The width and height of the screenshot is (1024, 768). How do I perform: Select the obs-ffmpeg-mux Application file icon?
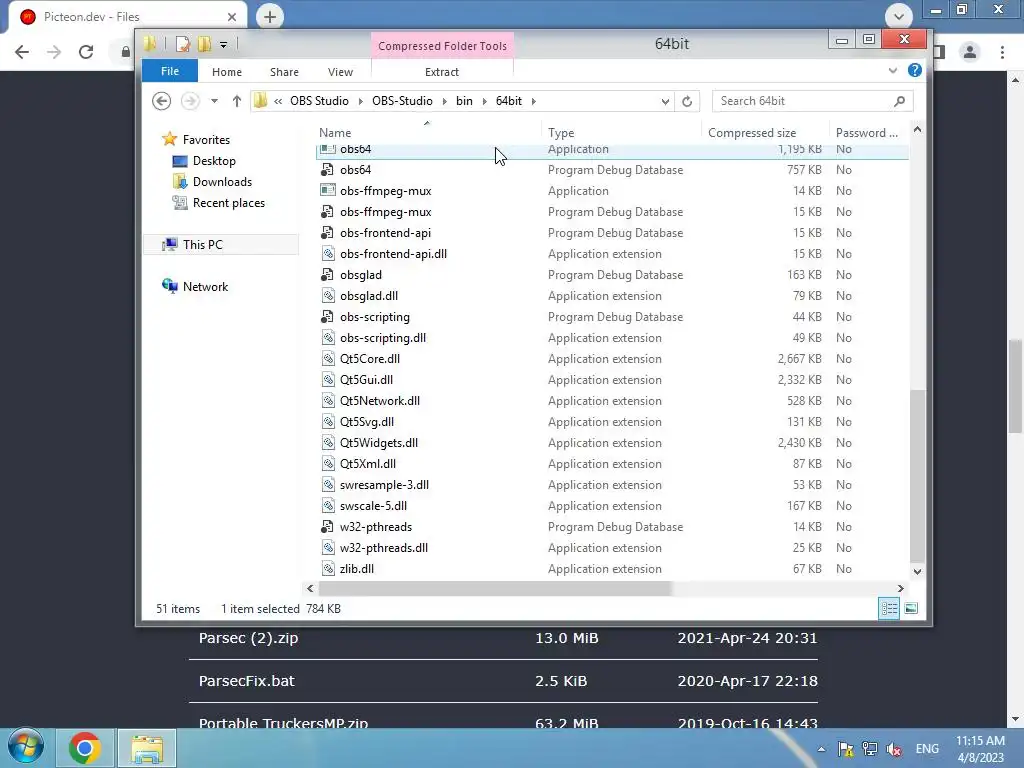pyautogui.click(x=328, y=191)
